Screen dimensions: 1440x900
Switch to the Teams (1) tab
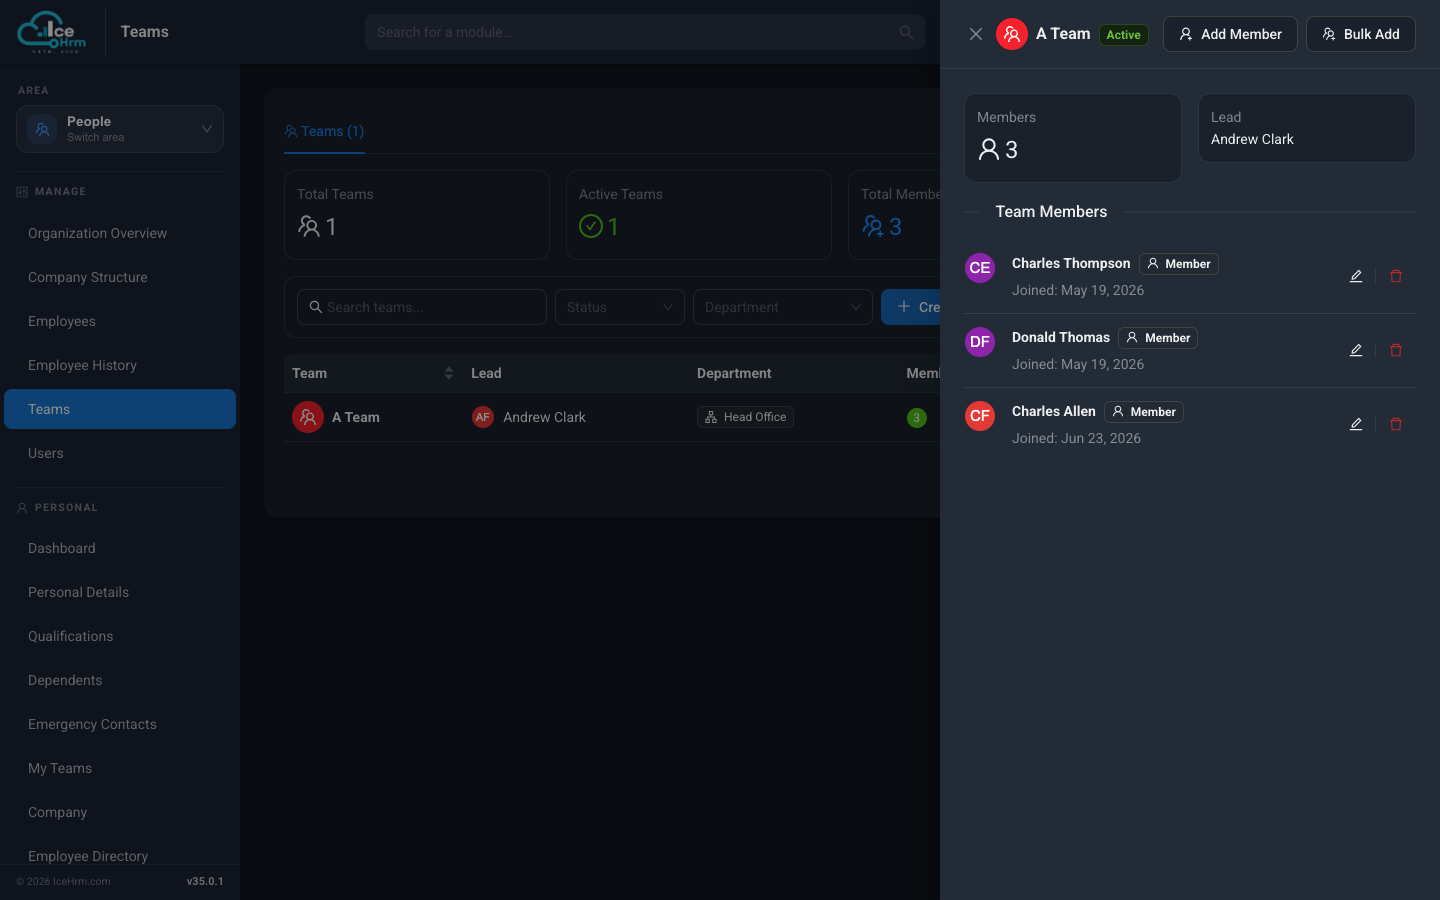click(x=324, y=131)
